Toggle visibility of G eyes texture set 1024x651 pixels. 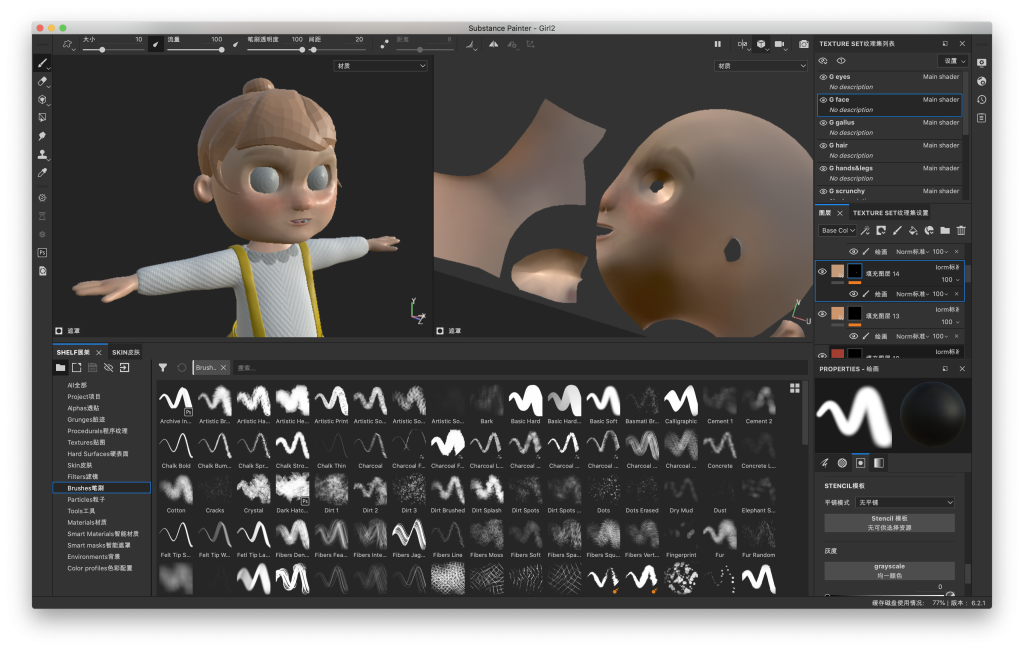pos(823,77)
